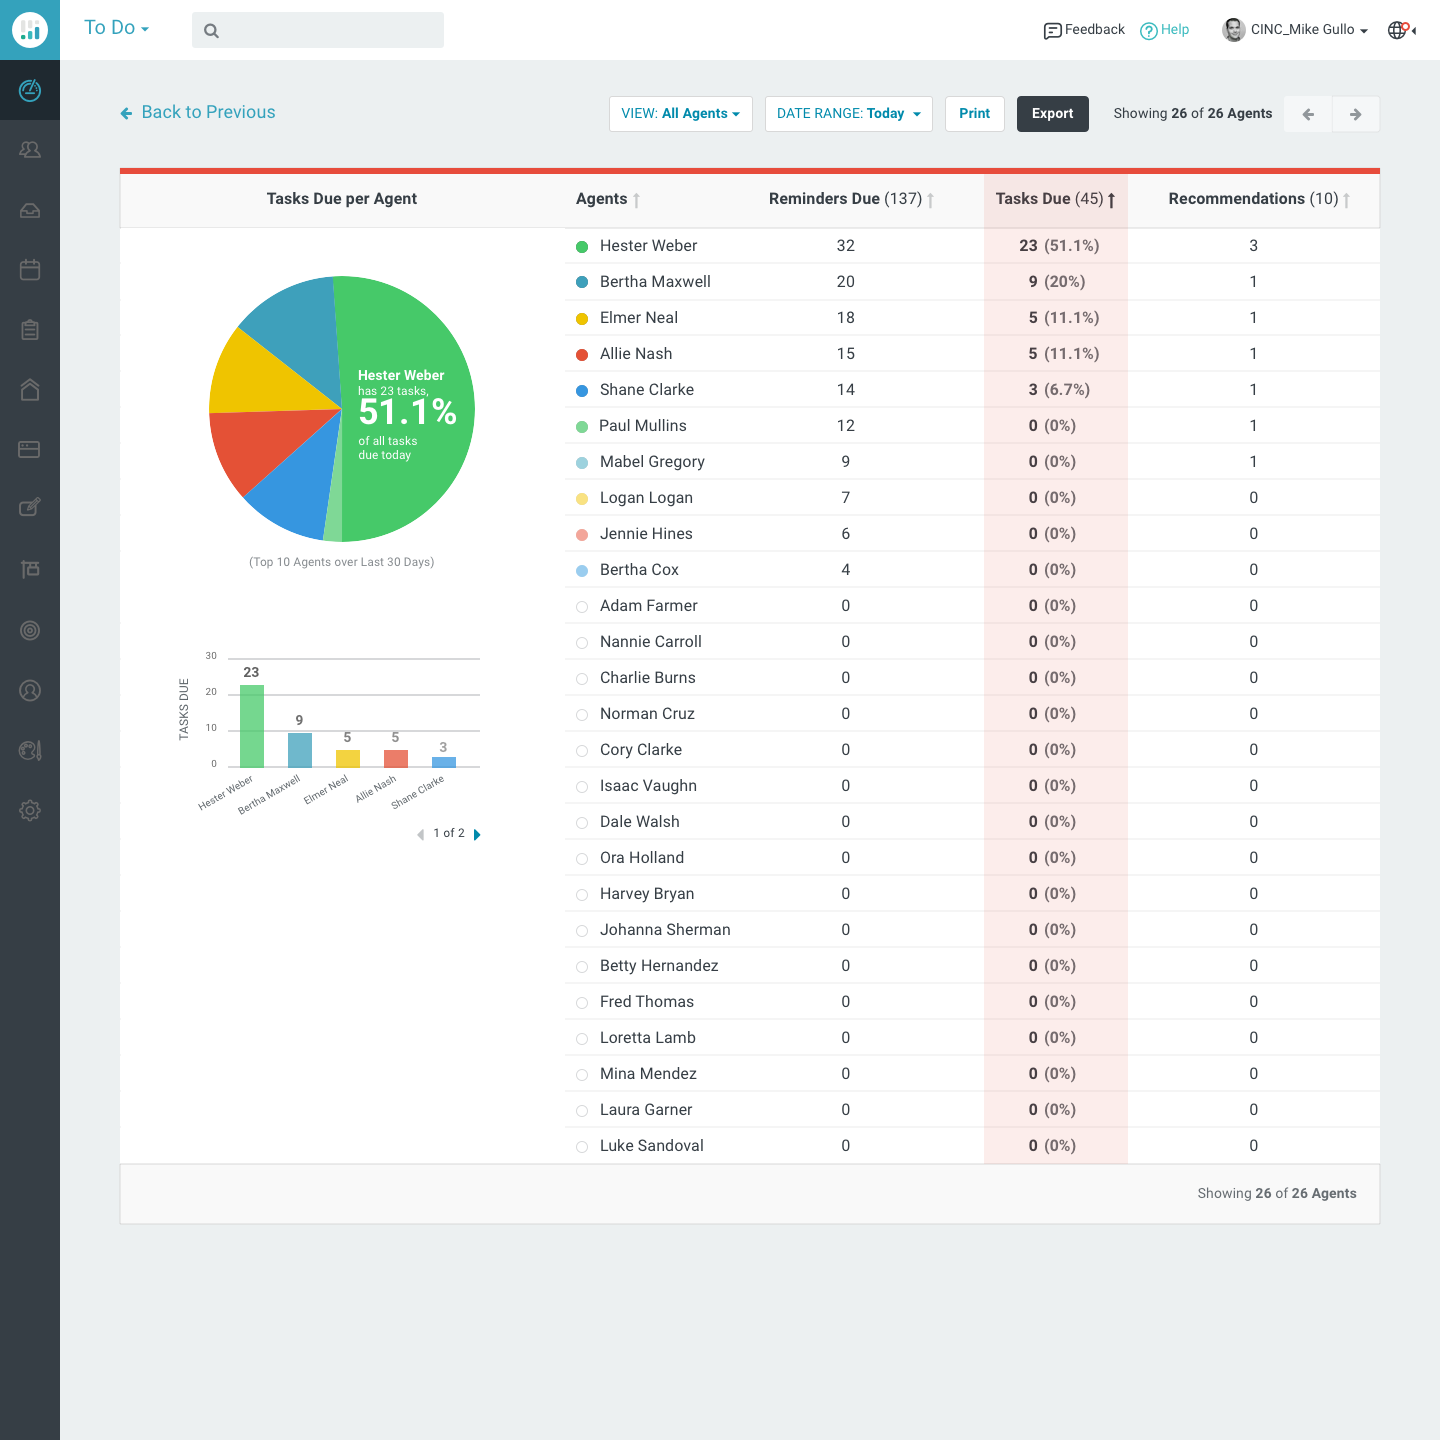Screen dimensions: 1440x1440
Task: Open the home listings icon in sidebar
Action: (30, 390)
